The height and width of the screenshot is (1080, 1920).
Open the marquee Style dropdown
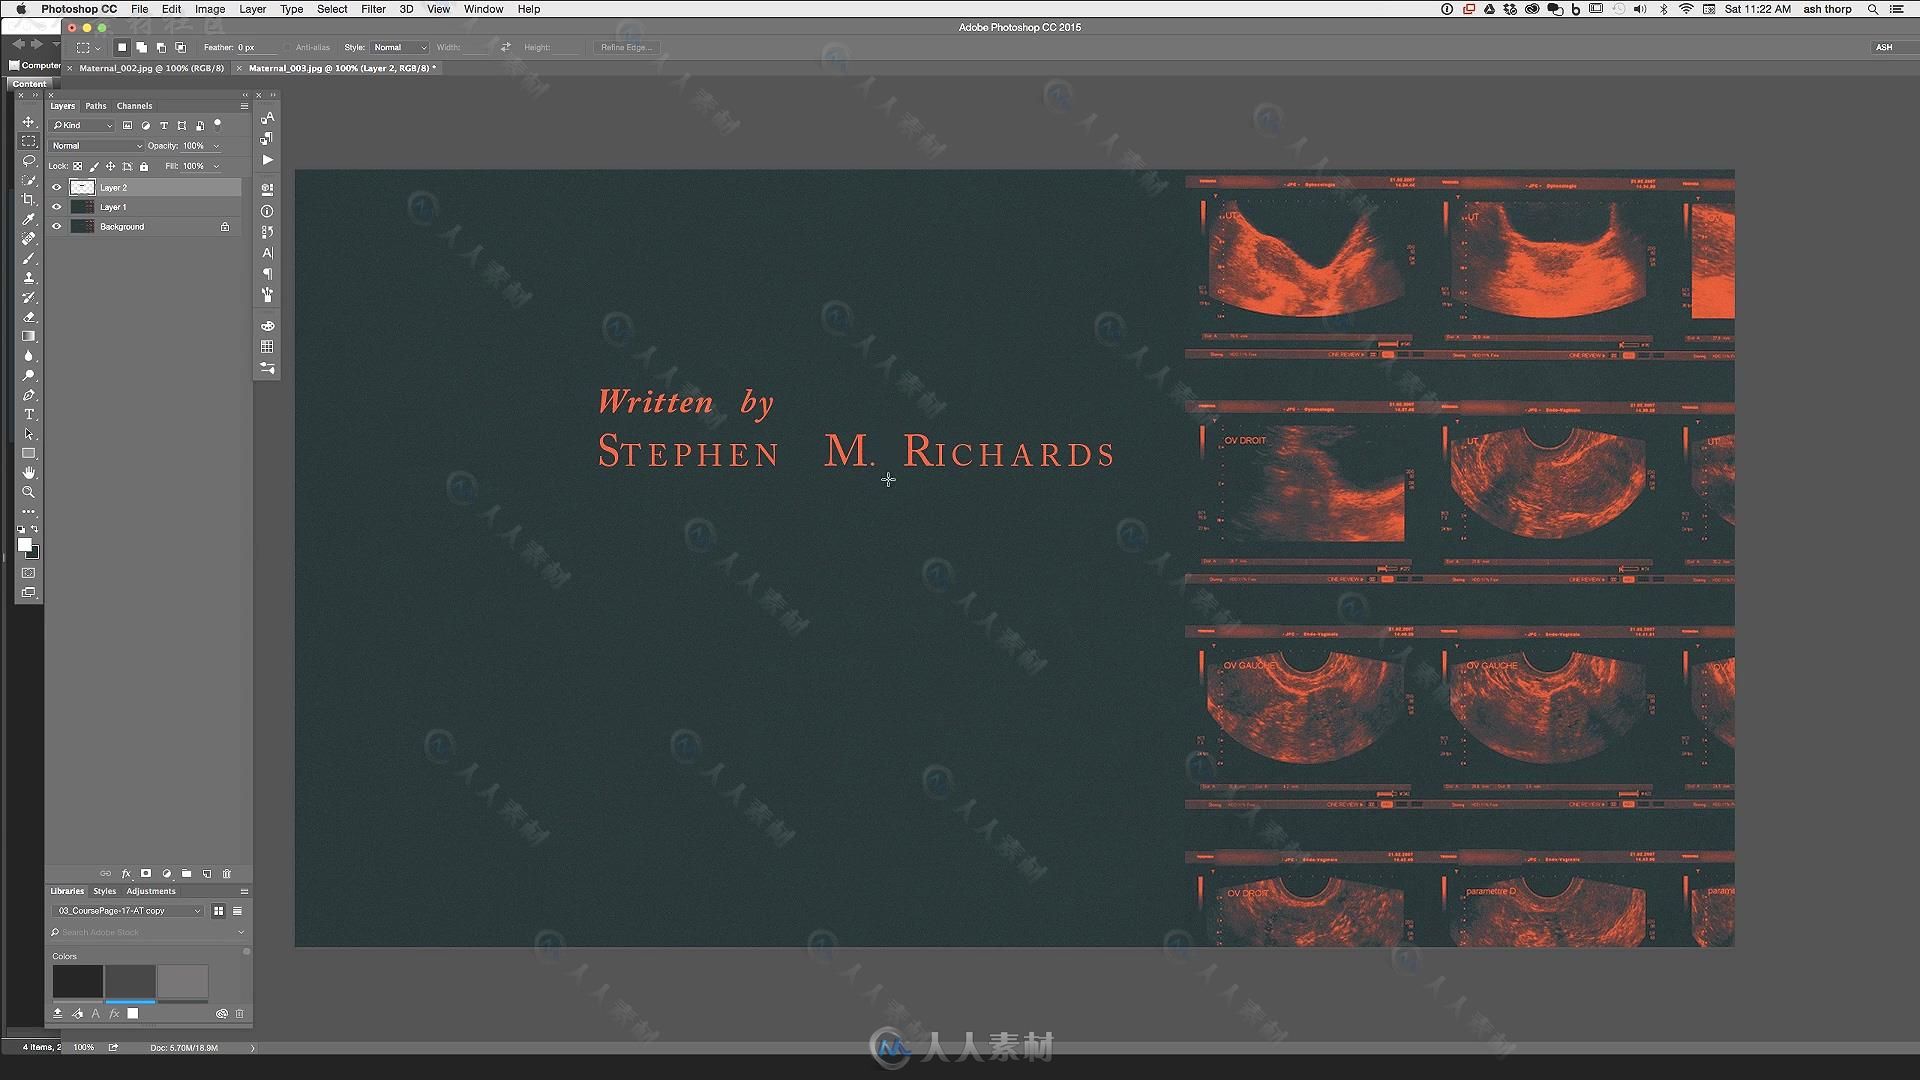point(400,47)
